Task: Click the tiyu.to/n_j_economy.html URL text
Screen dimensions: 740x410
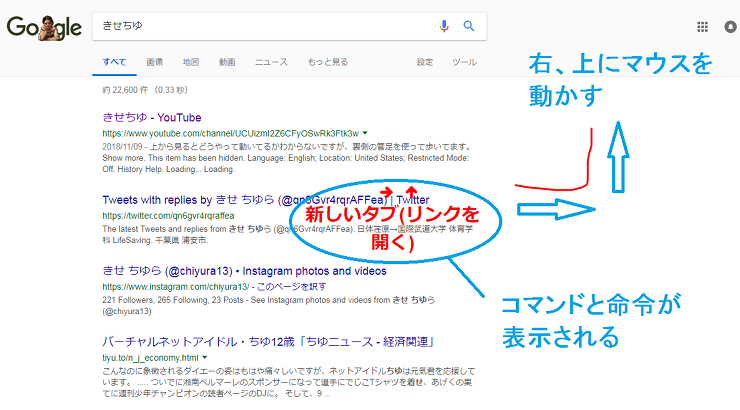Action: click(x=150, y=358)
